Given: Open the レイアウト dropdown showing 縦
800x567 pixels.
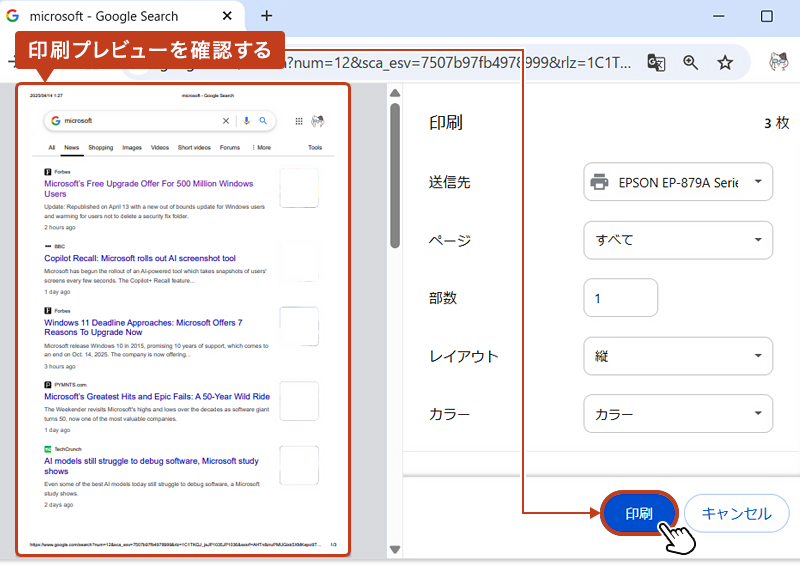Looking at the screenshot, I should (678, 356).
